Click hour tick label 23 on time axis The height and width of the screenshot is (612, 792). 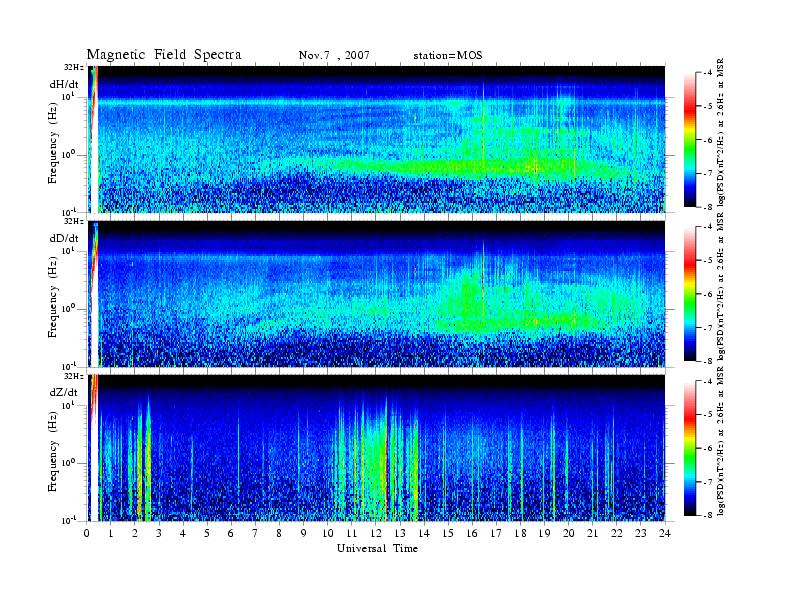641,534
